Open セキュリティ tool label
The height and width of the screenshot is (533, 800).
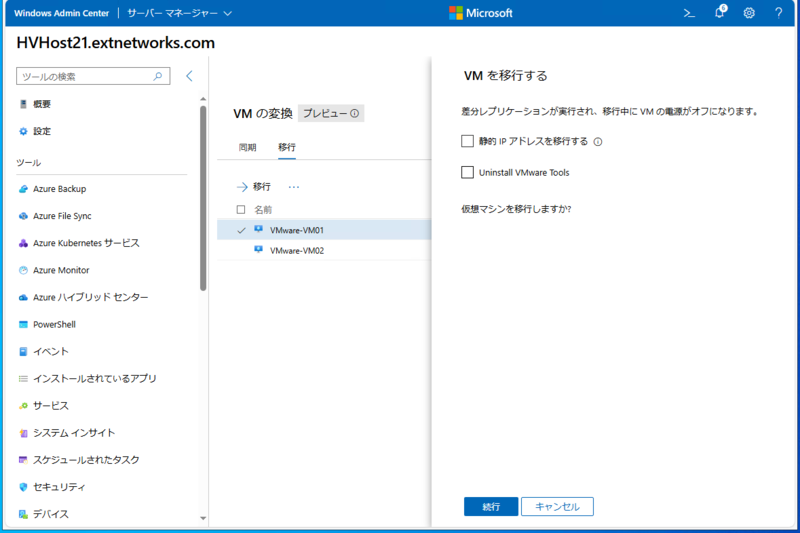tap(59, 487)
